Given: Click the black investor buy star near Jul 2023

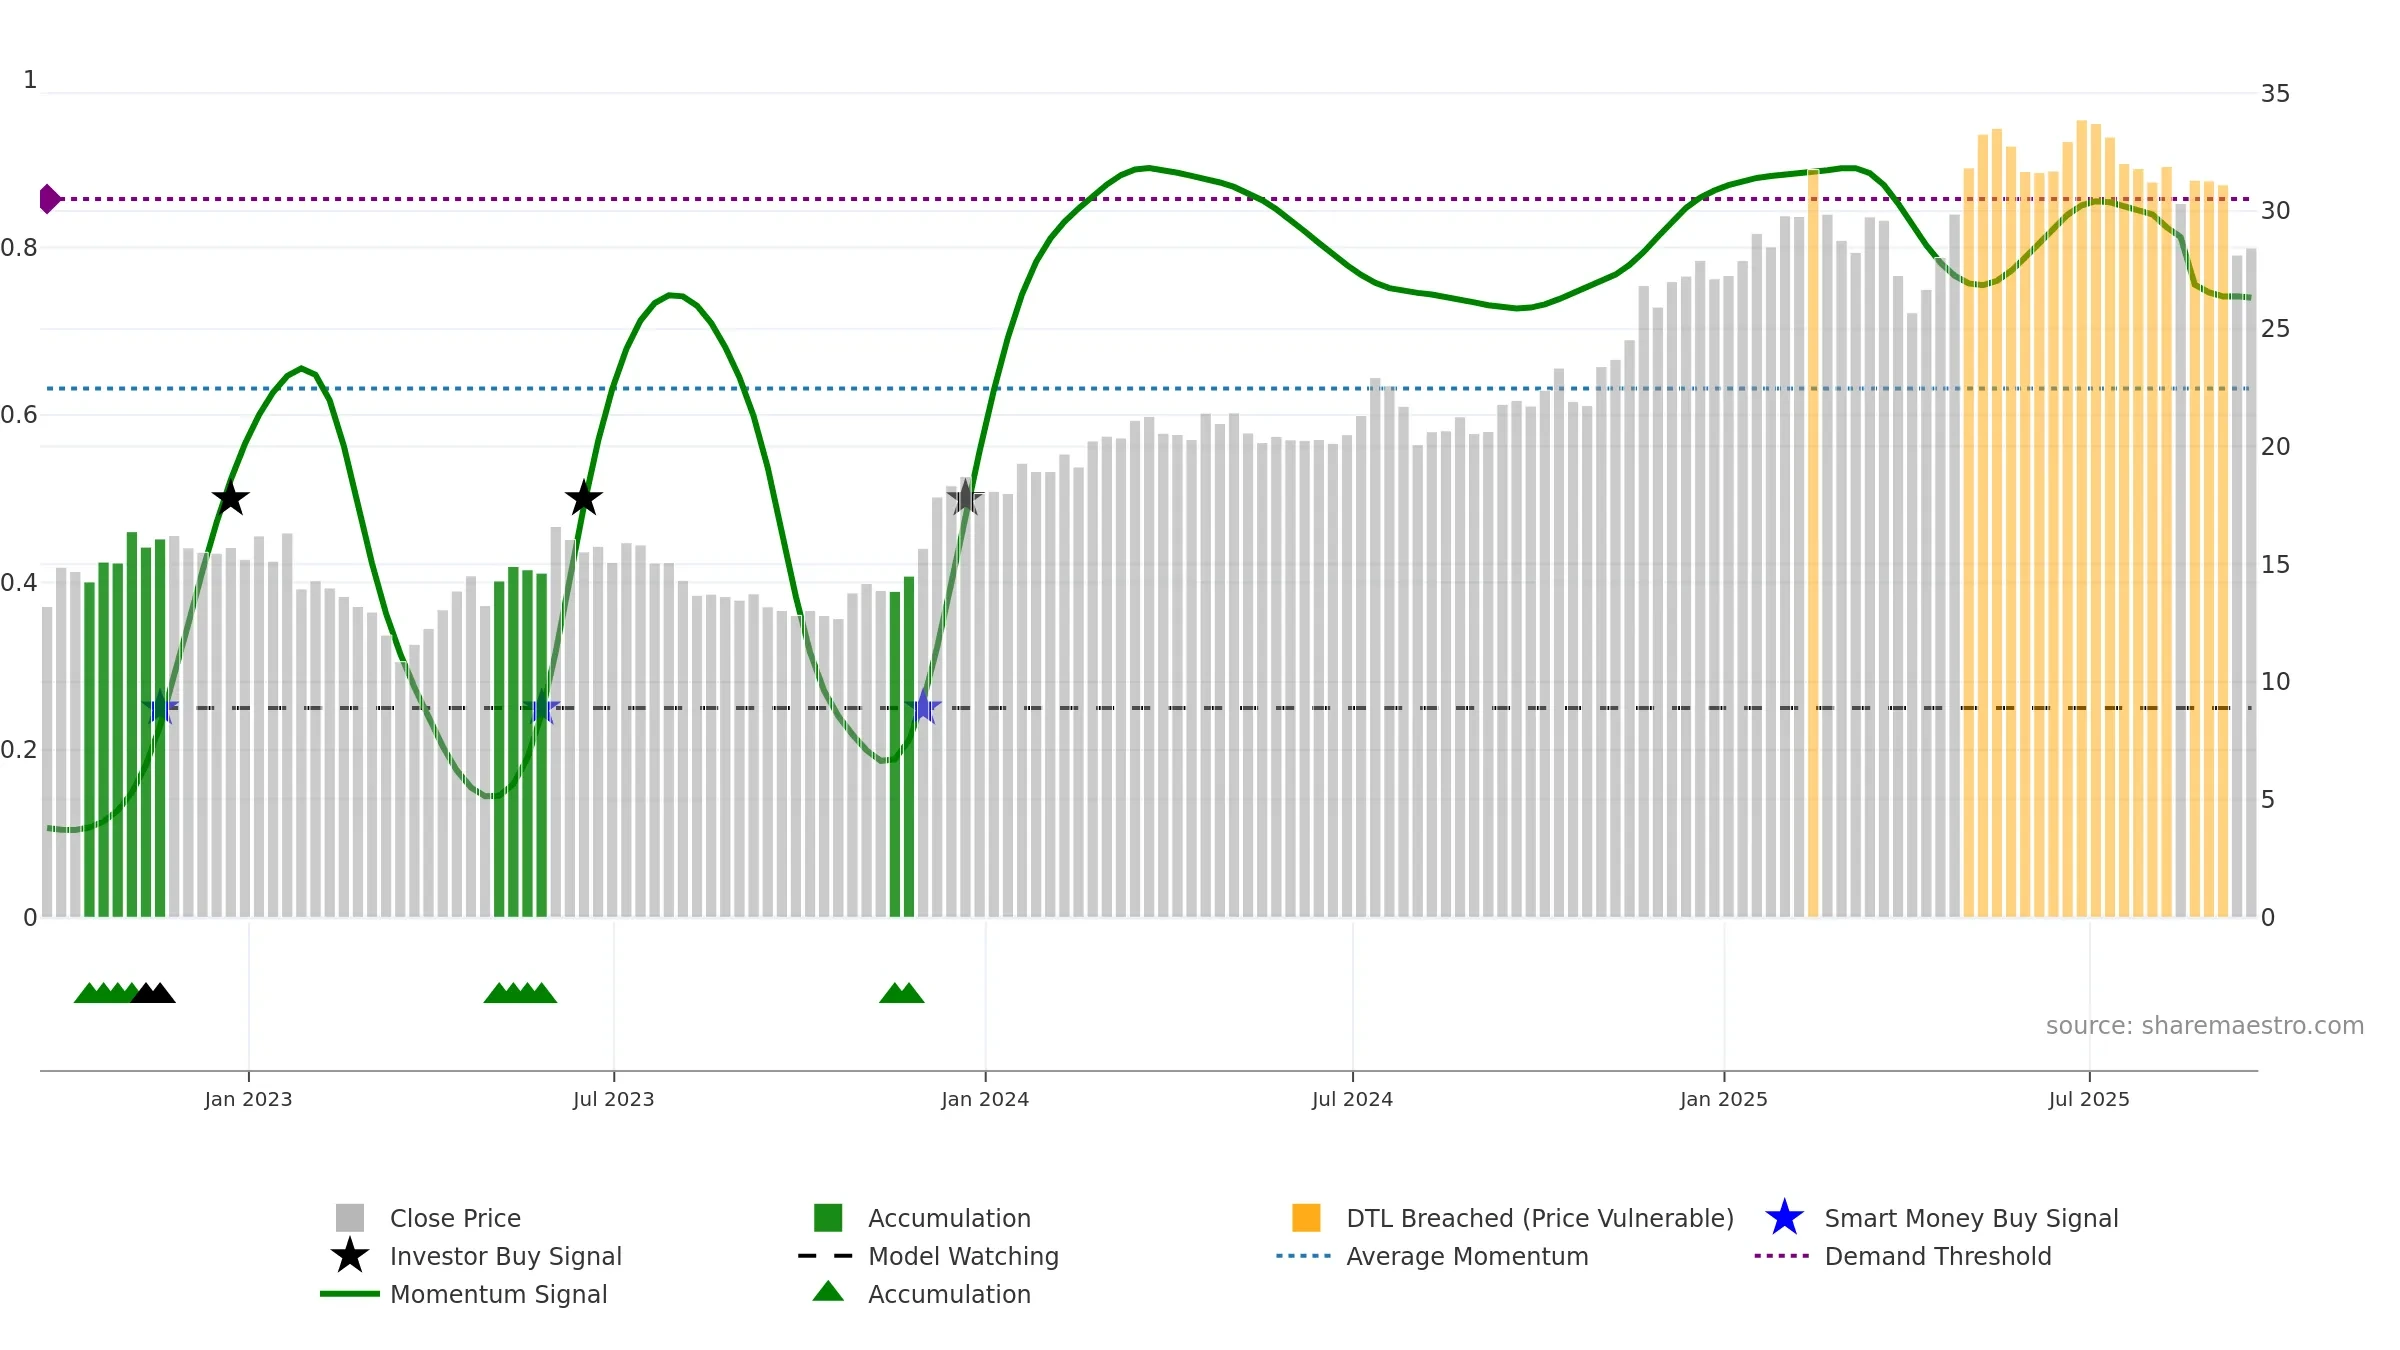Looking at the screenshot, I should 584,498.
